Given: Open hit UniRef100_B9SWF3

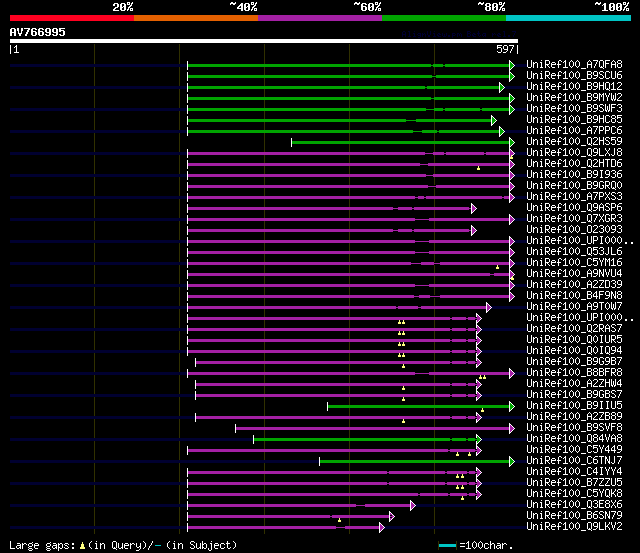Looking at the screenshot, I should pos(574,109).
